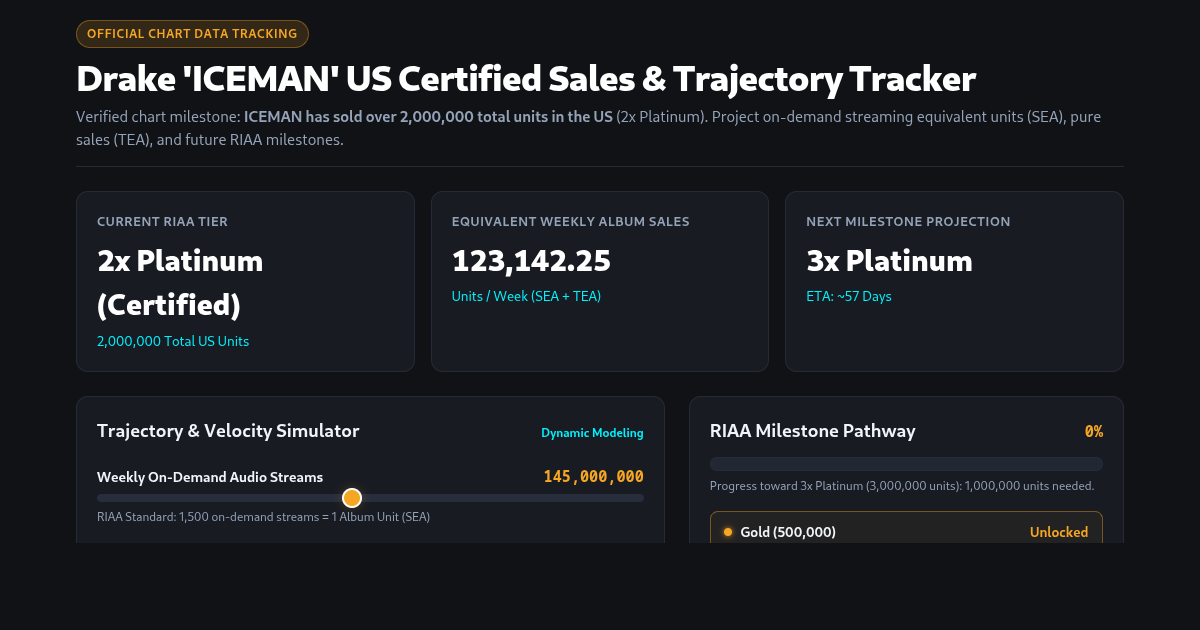1200x630 pixels.
Task: Click the 2,000,000 Total US Units text
Action: point(173,342)
